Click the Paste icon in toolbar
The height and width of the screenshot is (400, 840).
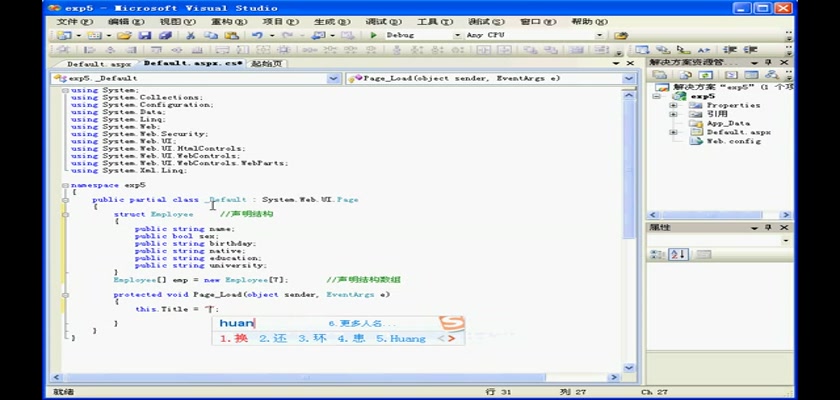point(230,35)
